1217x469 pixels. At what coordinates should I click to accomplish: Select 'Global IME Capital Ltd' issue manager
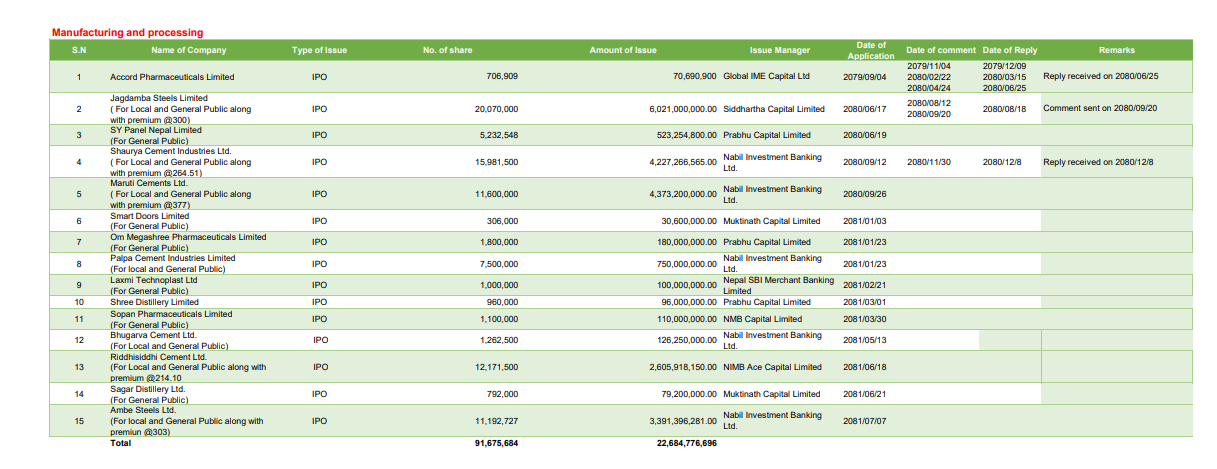pyautogui.click(x=767, y=76)
